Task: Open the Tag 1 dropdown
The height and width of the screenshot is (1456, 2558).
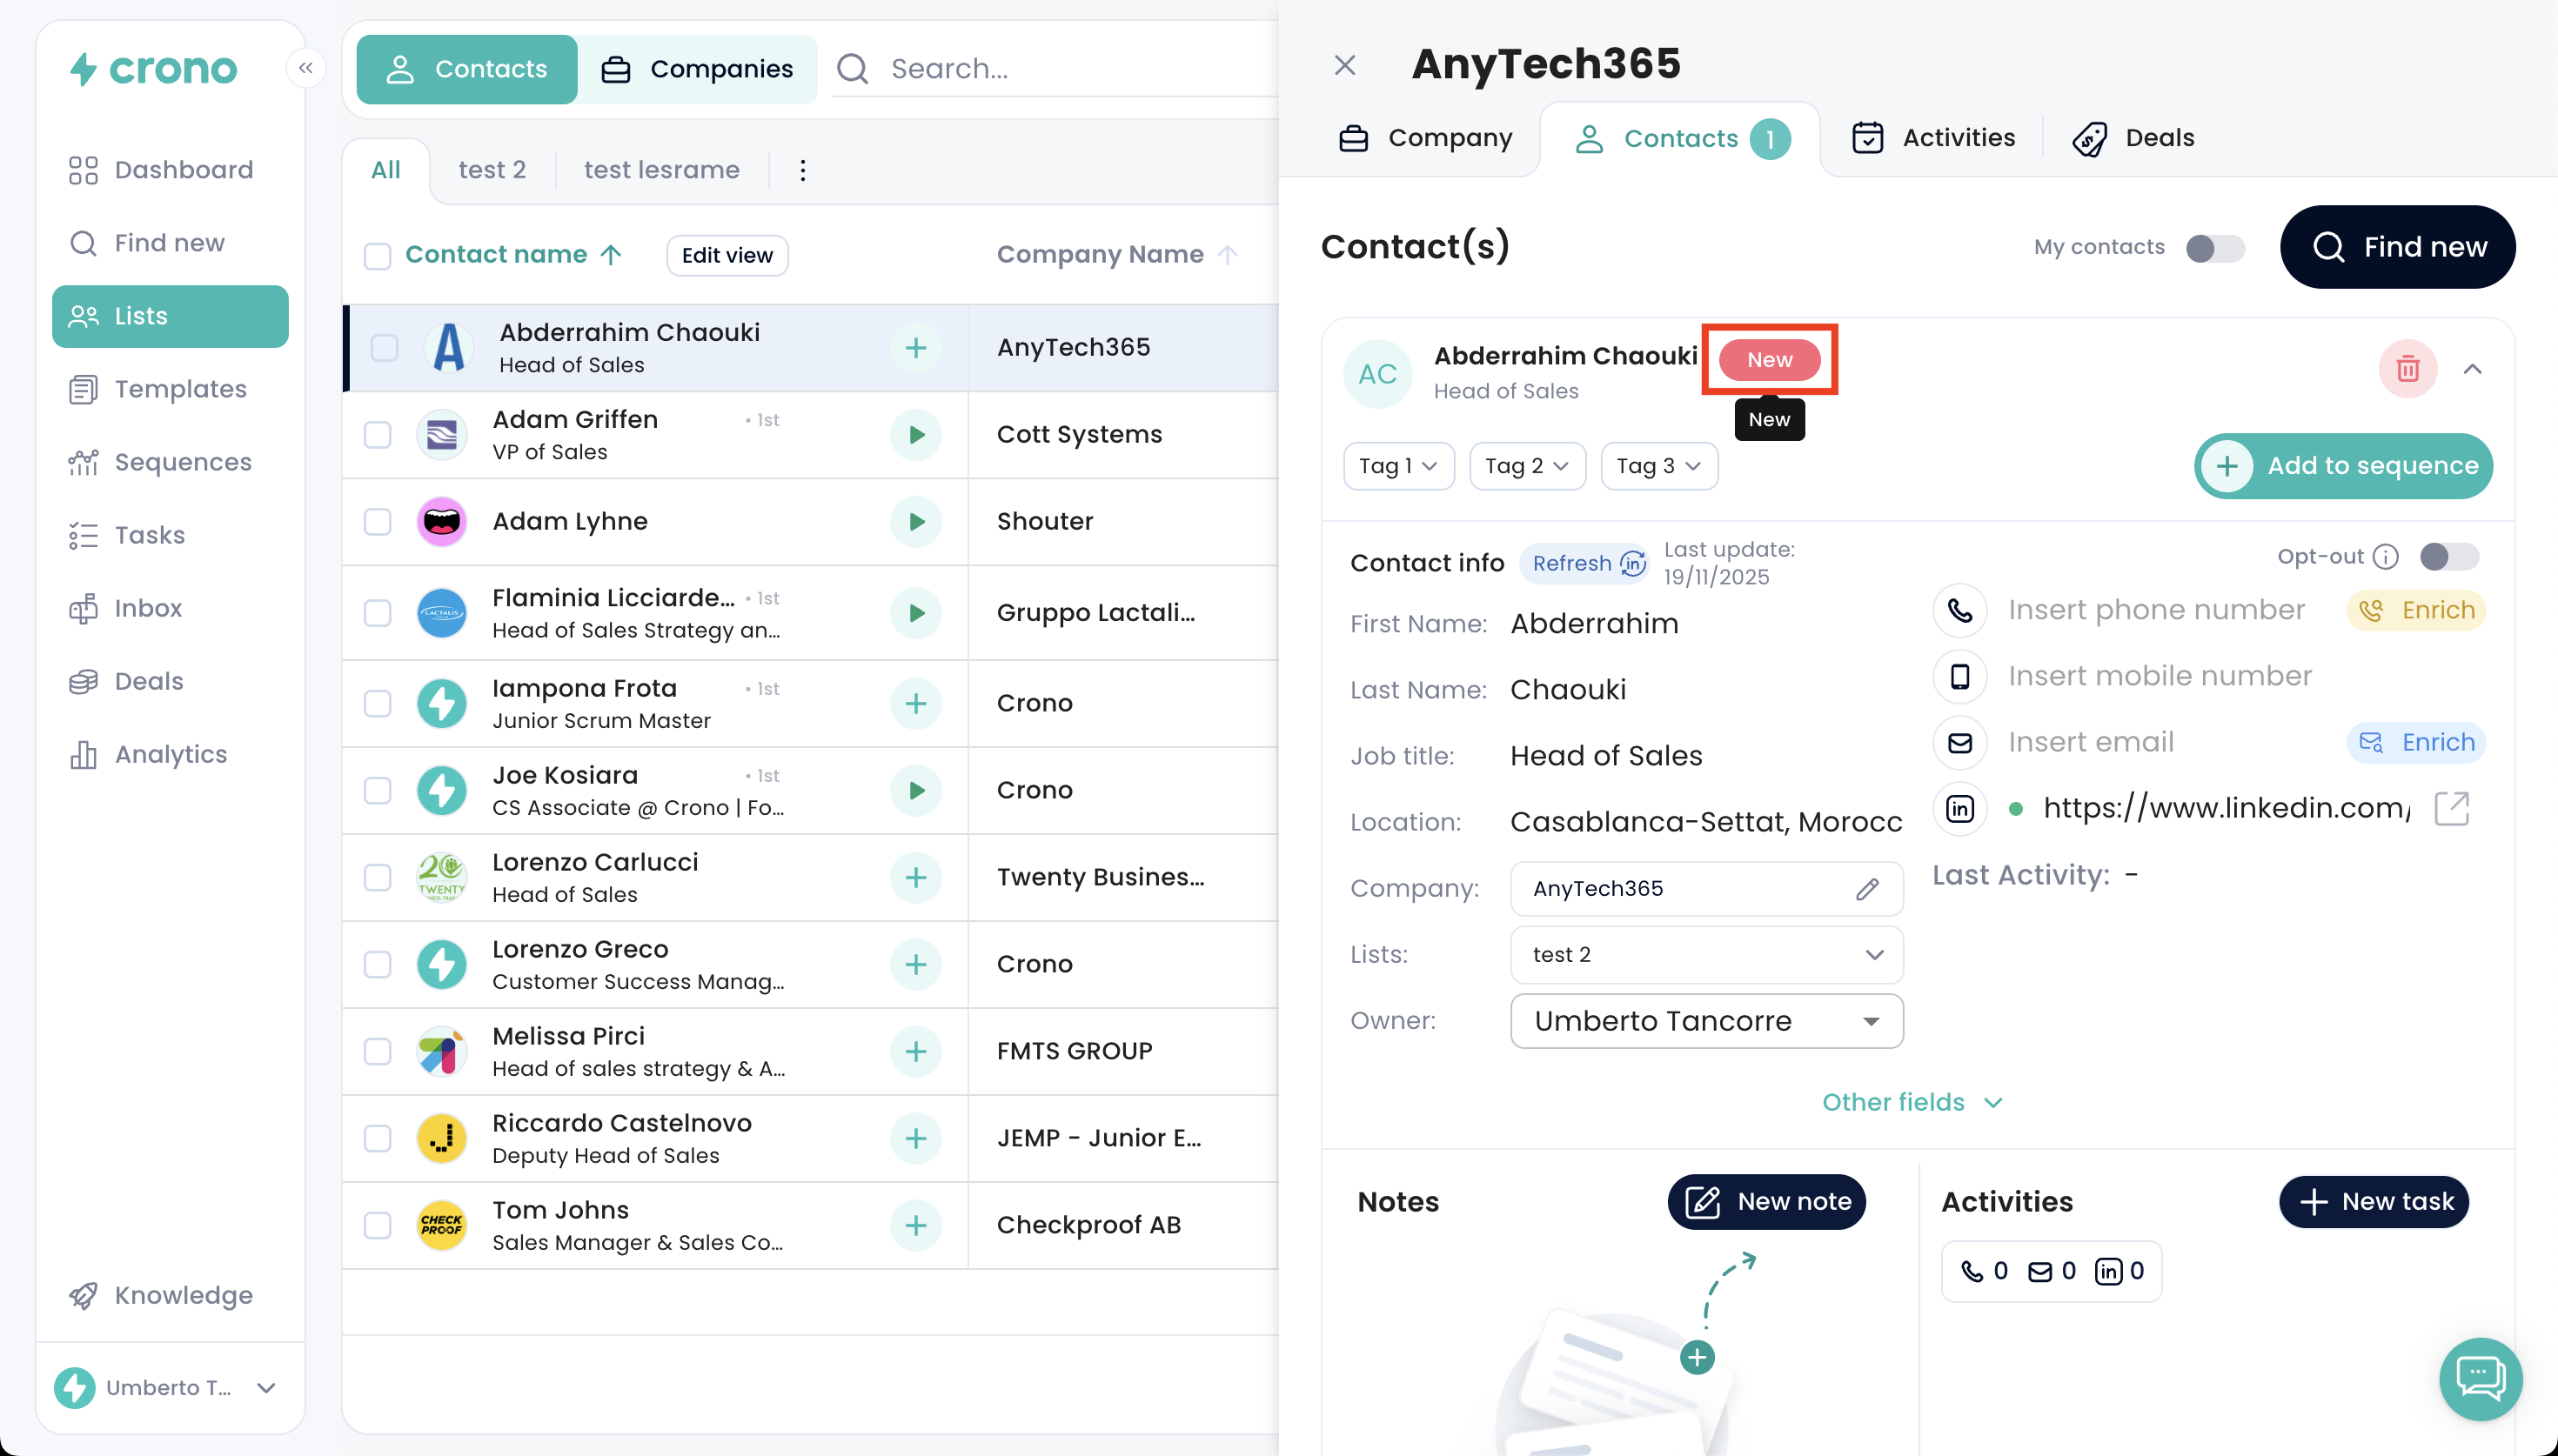Action: click(x=1397, y=466)
